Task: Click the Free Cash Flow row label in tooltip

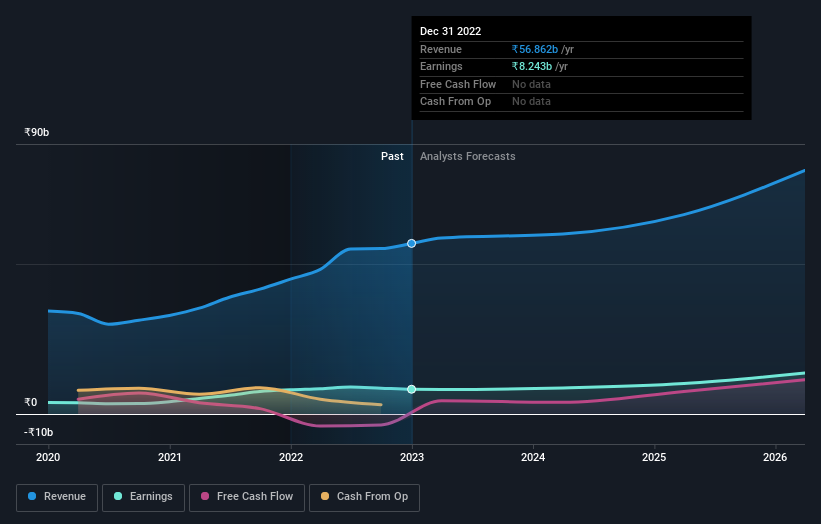Action: [458, 84]
